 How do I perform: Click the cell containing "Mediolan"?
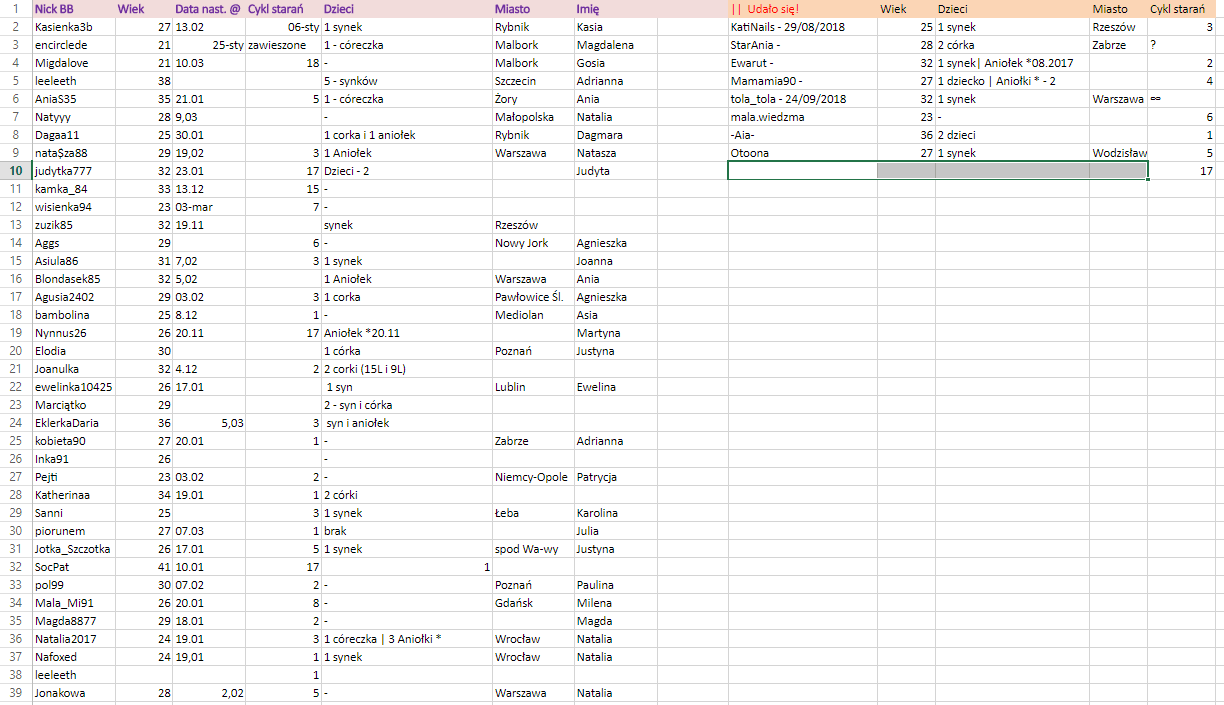[530, 315]
